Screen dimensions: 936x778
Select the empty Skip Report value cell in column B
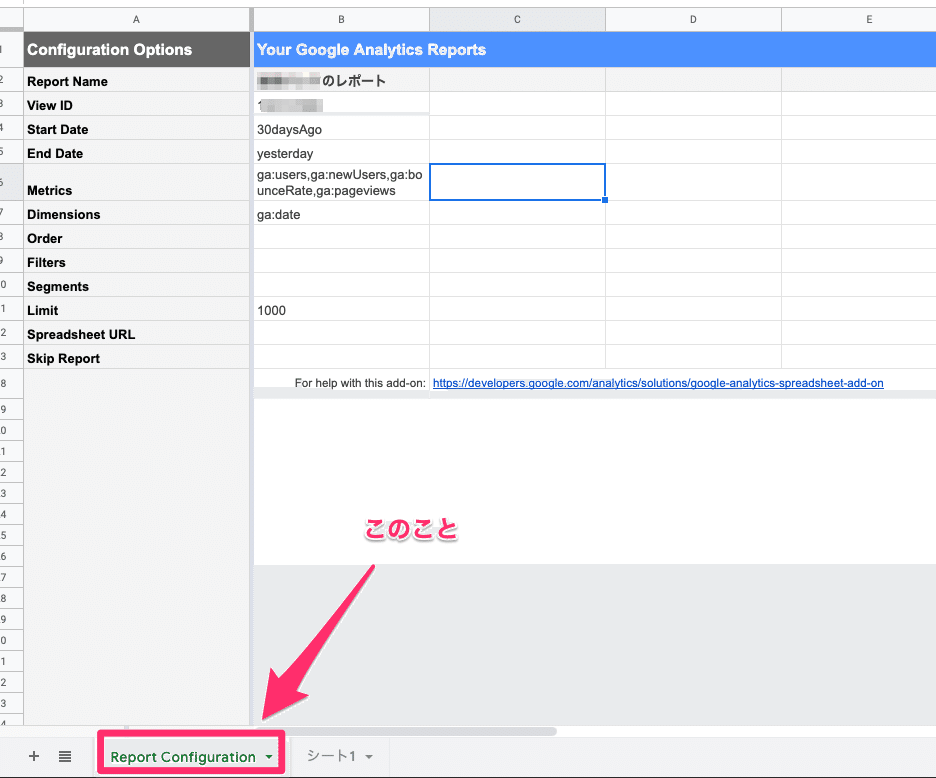click(x=341, y=357)
